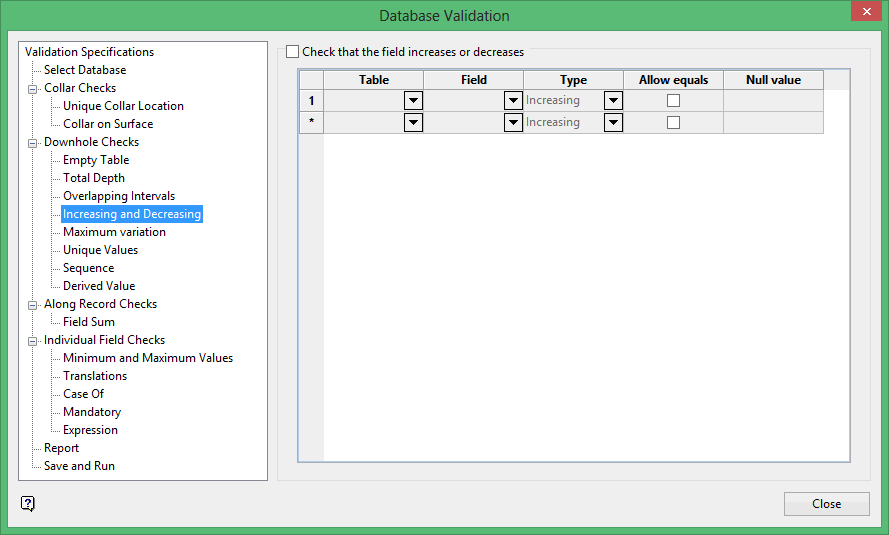Viewport: 889px width, 535px height.
Task: Select Unique Values check
Action: 100,250
